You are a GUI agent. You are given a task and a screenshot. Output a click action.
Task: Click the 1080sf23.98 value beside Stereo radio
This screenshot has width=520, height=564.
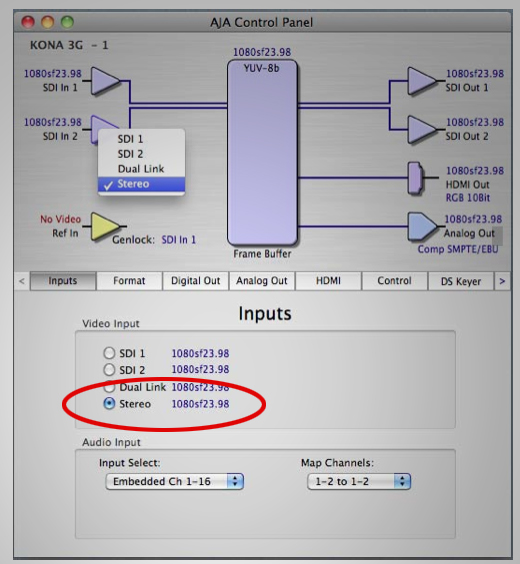pos(200,404)
